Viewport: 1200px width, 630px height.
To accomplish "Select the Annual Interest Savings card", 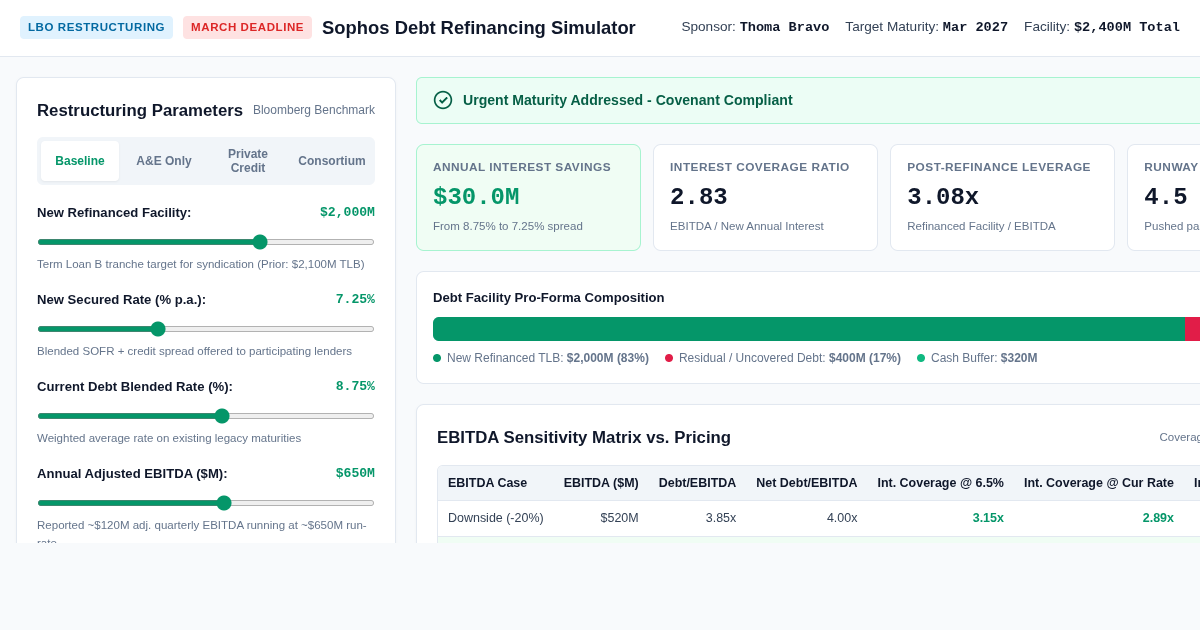I will pos(528,197).
